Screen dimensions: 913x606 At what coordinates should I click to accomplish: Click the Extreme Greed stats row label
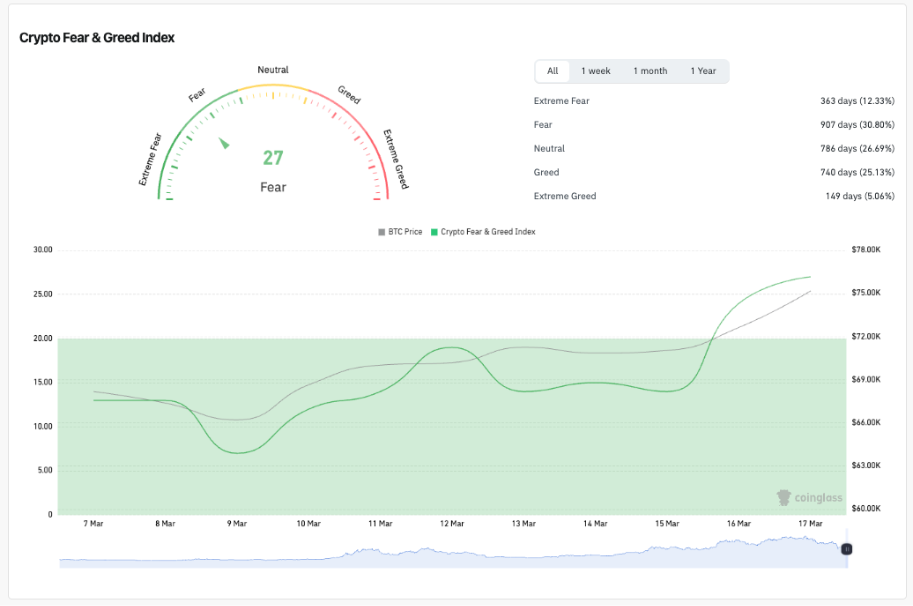point(565,196)
